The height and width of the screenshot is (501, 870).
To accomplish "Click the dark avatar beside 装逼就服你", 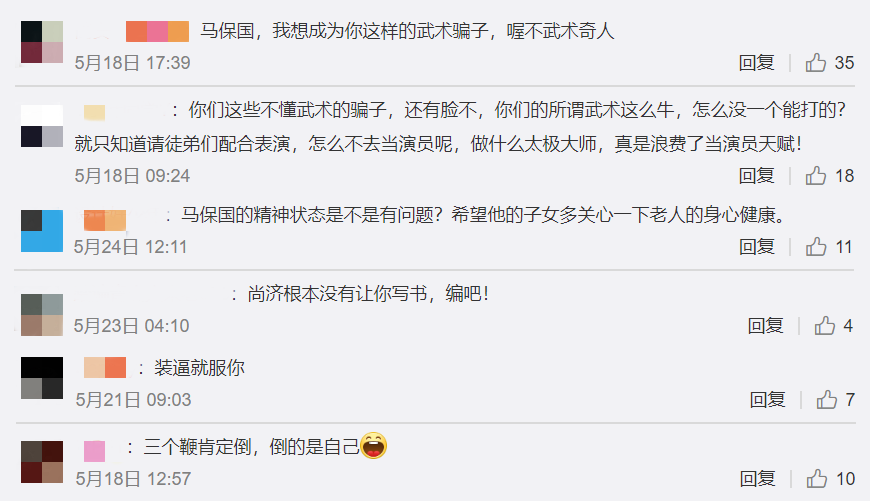I will [x=42, y=378].
